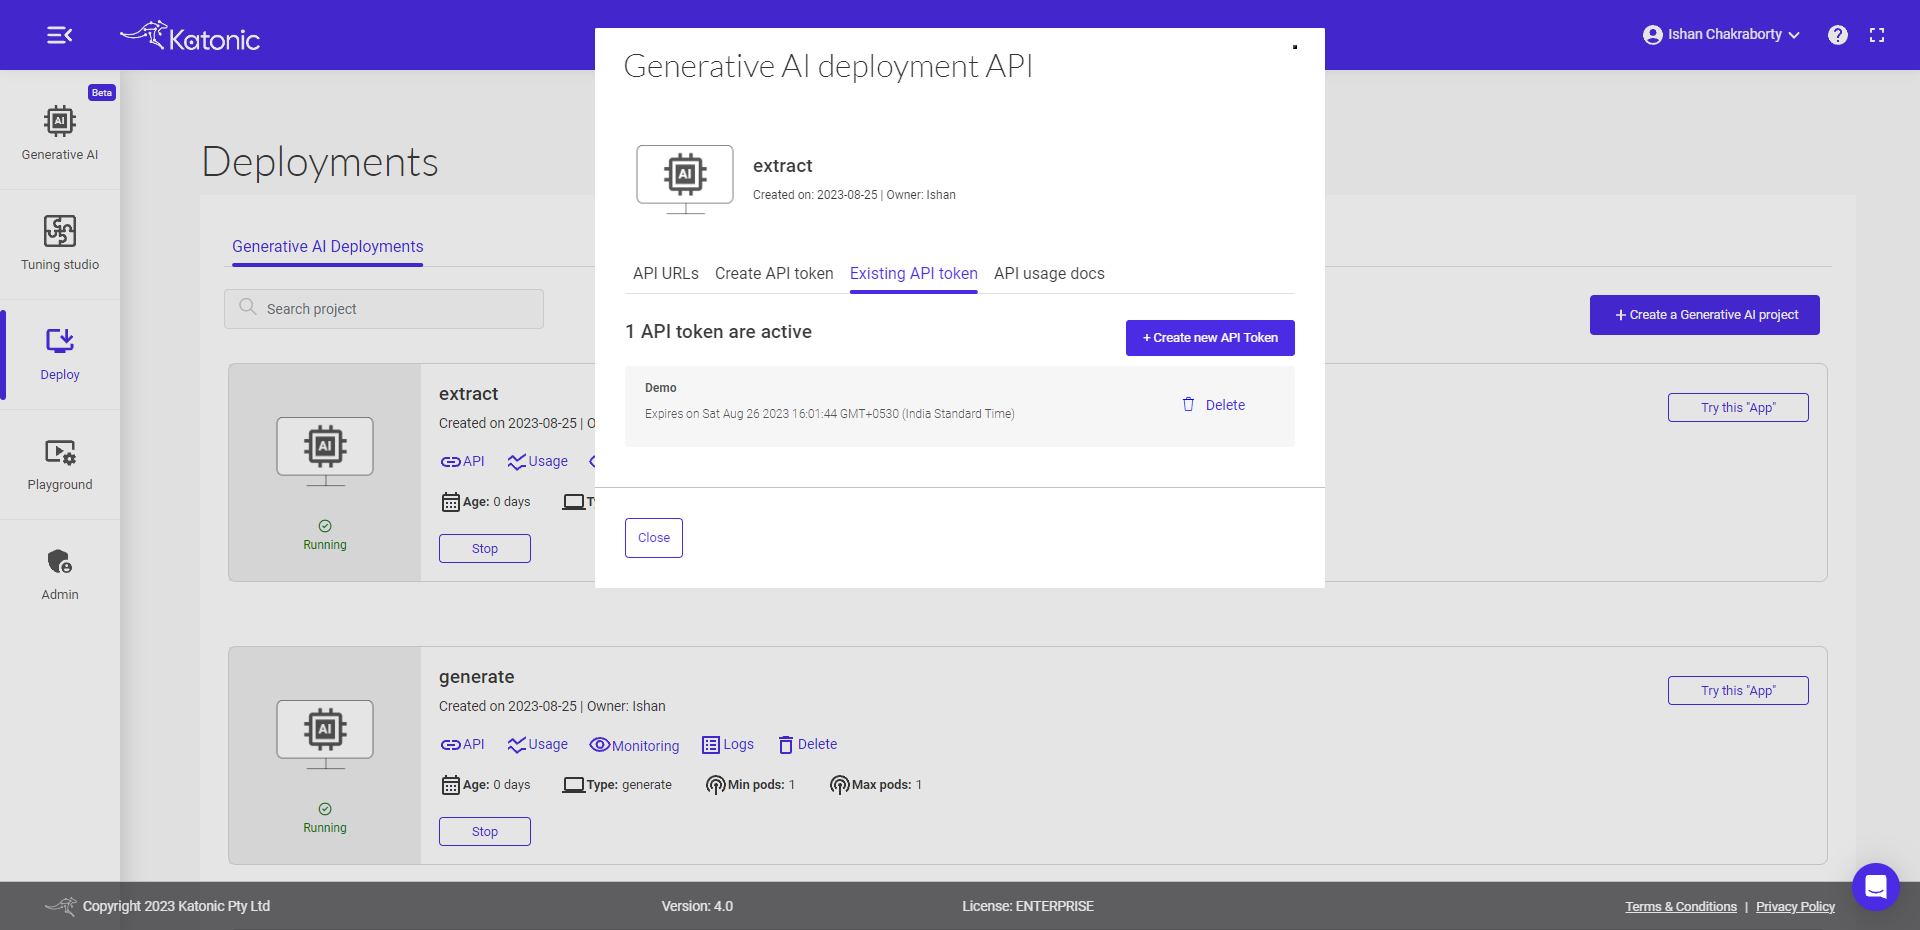The image size is (1920, 930).
Task: Click calendar Age icon for extract
Action: [x=451, y=502]
